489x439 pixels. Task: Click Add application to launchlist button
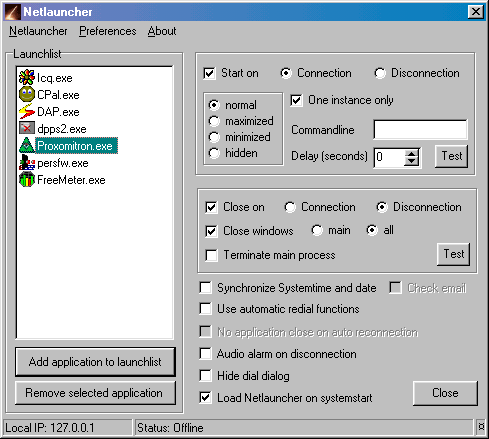[95, 362]
